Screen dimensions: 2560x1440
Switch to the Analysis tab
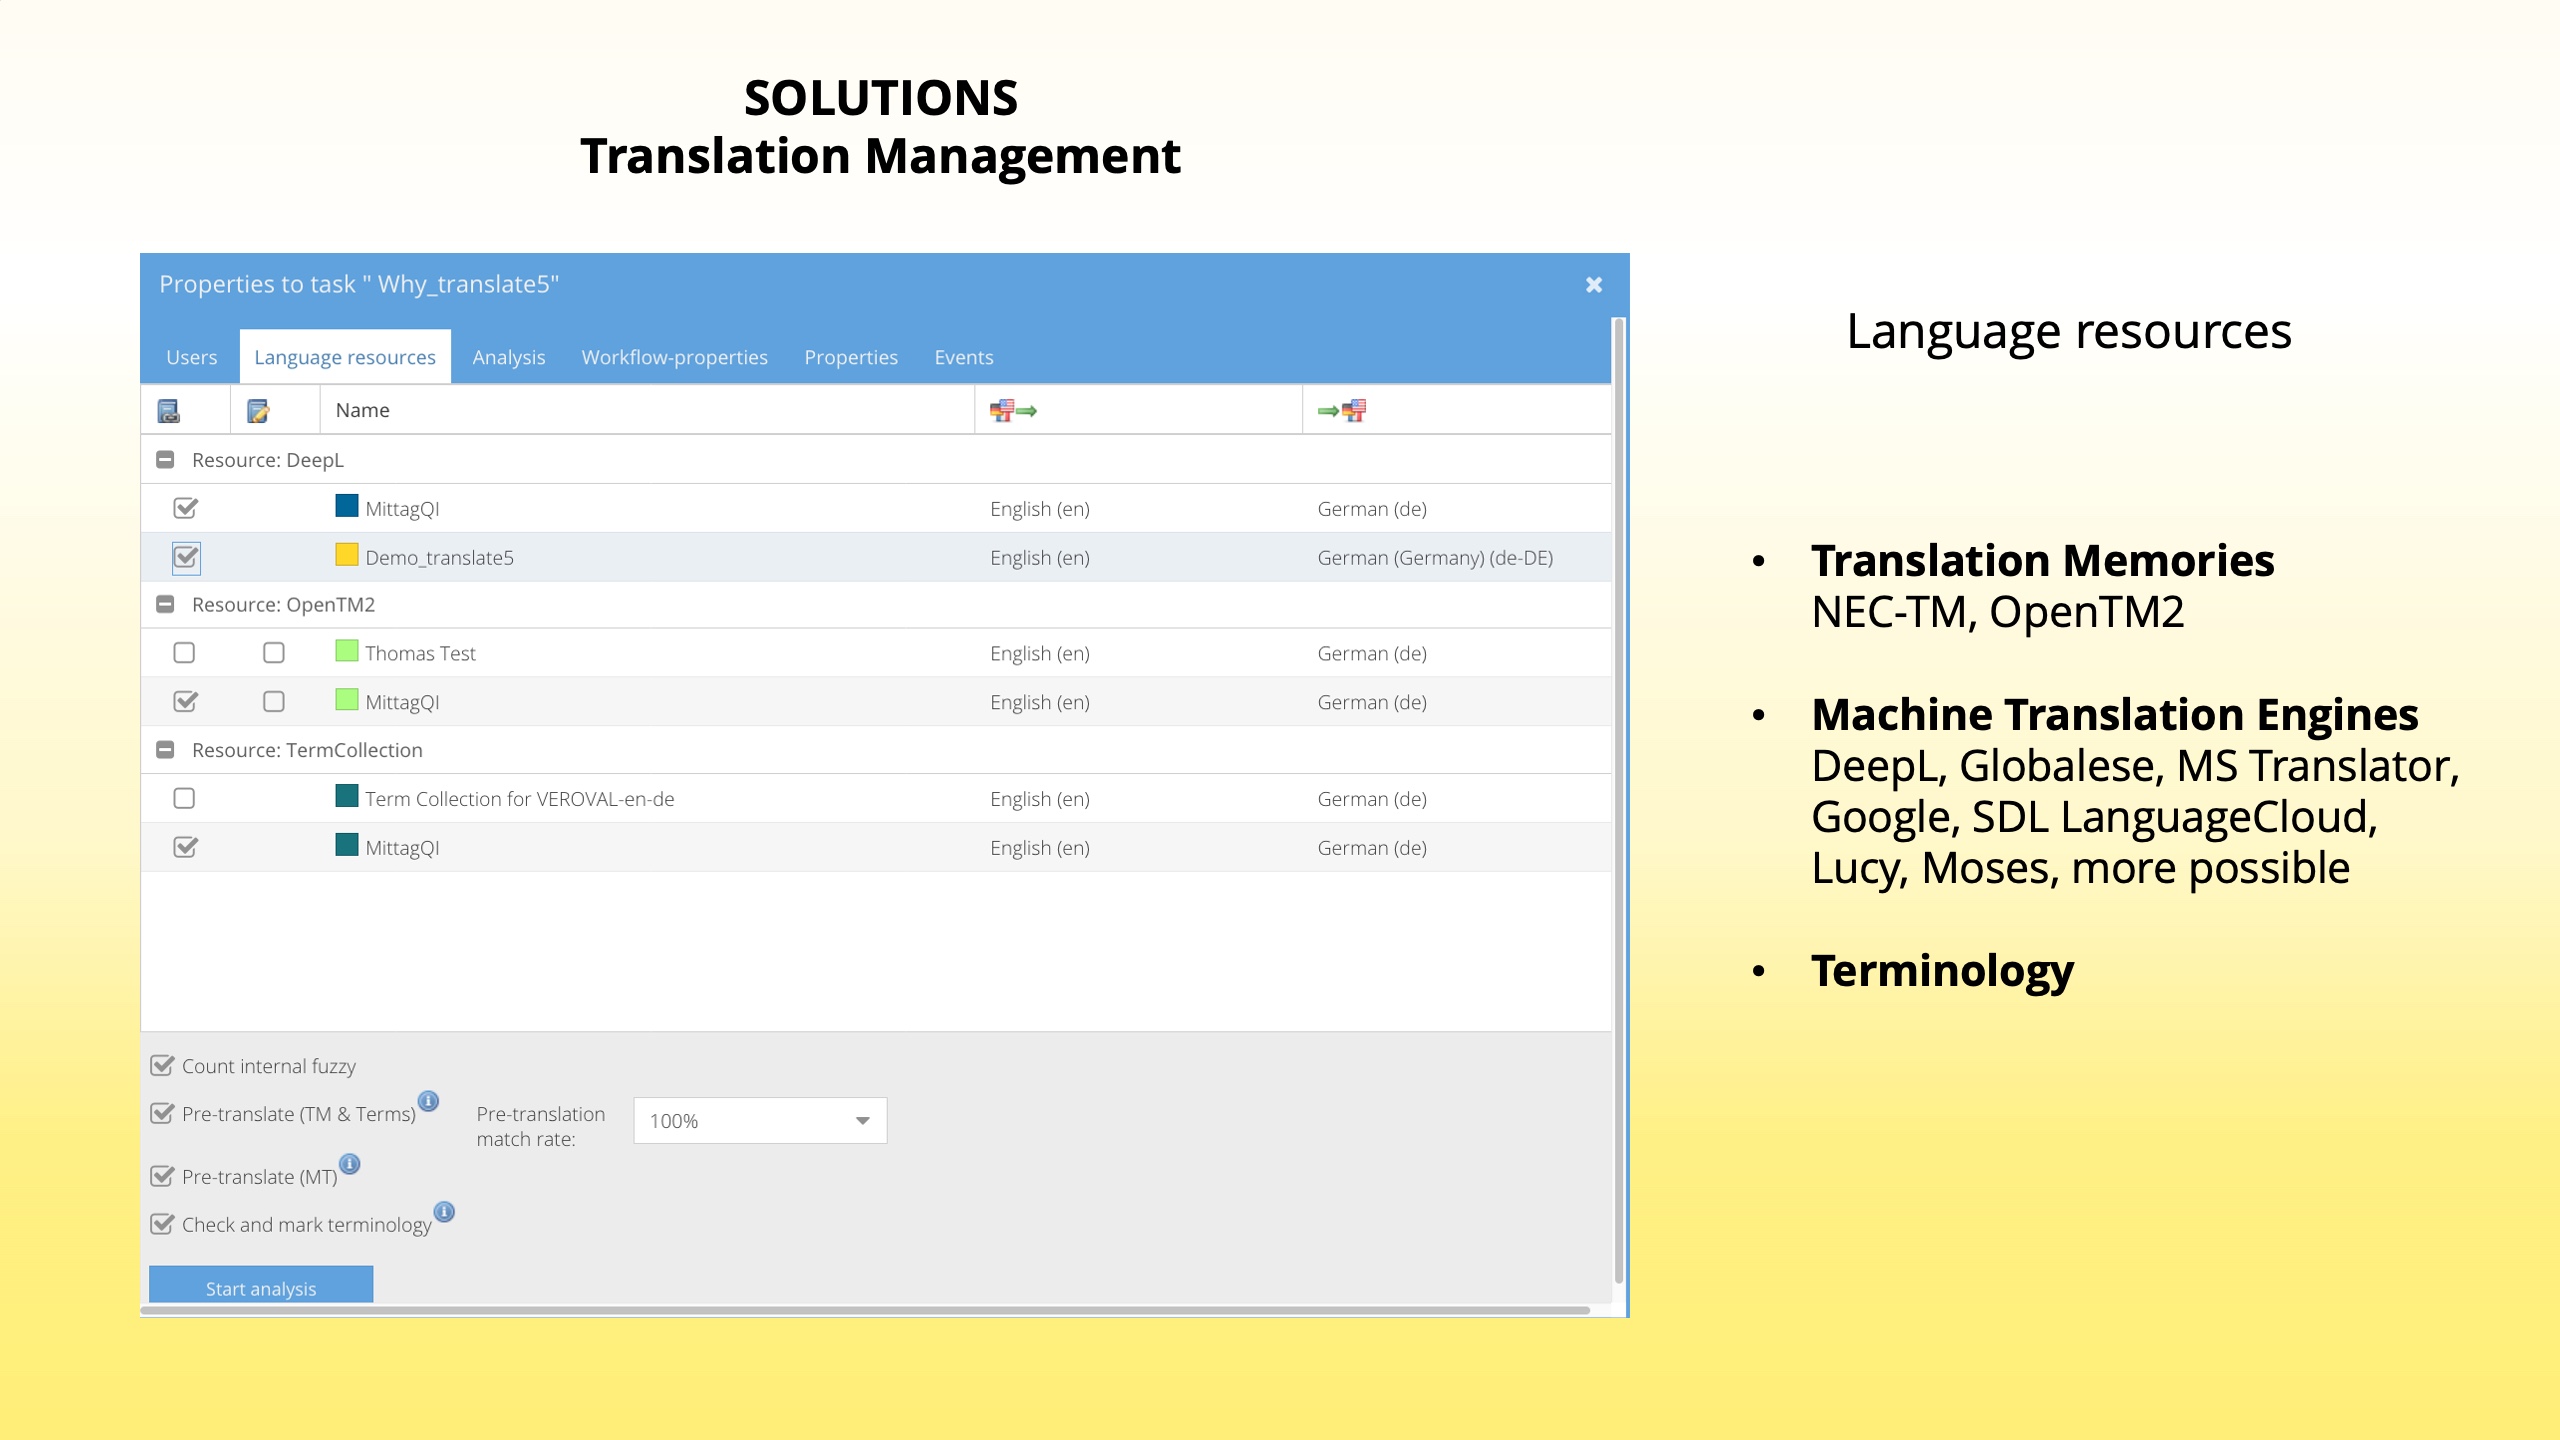pyautogui.click(x=508, y=357)
